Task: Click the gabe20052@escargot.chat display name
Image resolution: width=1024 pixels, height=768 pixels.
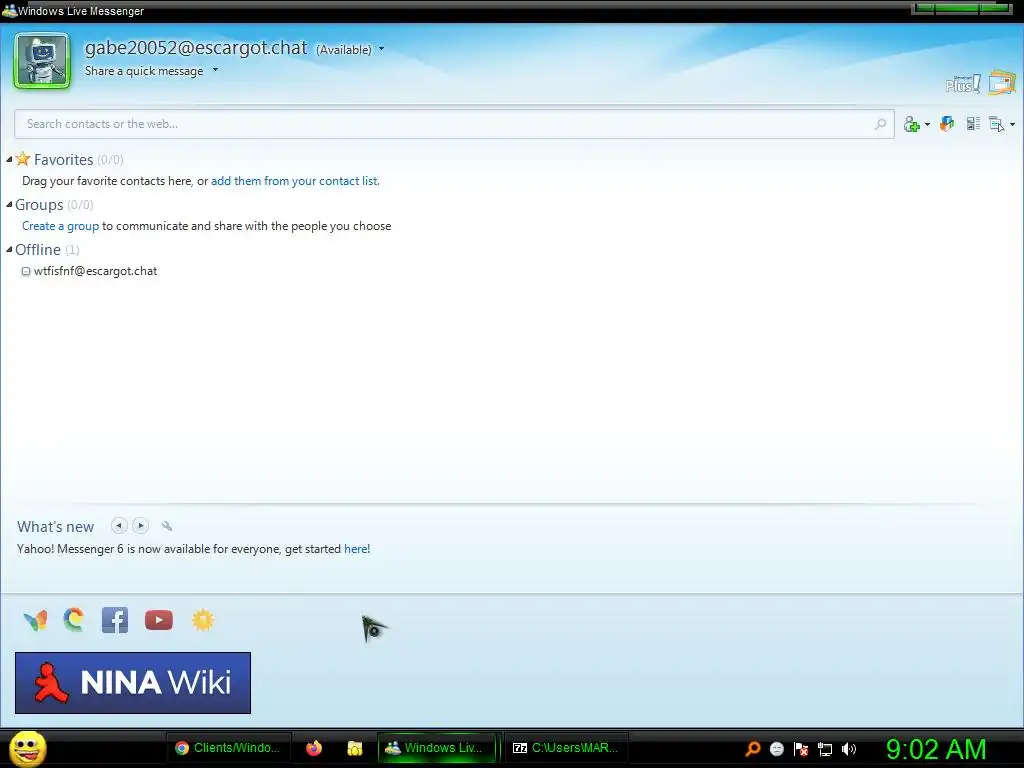Action: 196,48
